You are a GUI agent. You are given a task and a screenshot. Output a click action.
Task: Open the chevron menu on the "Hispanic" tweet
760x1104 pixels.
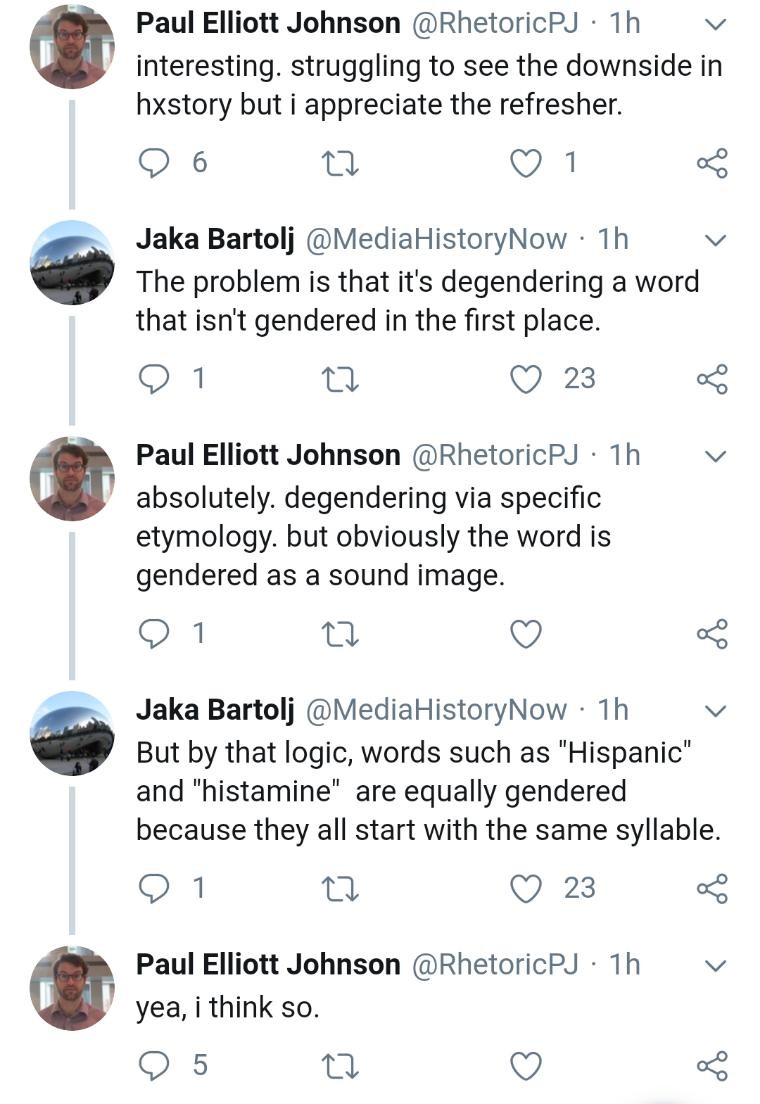tap(716, 711)
